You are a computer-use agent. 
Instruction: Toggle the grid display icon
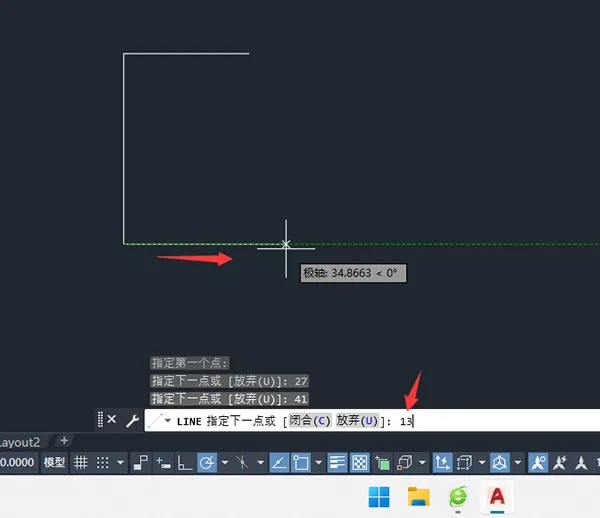coord(80,463)
